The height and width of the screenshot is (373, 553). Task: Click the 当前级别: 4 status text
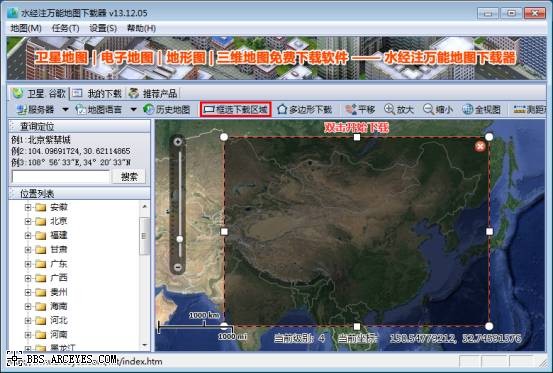pos(299,339)
